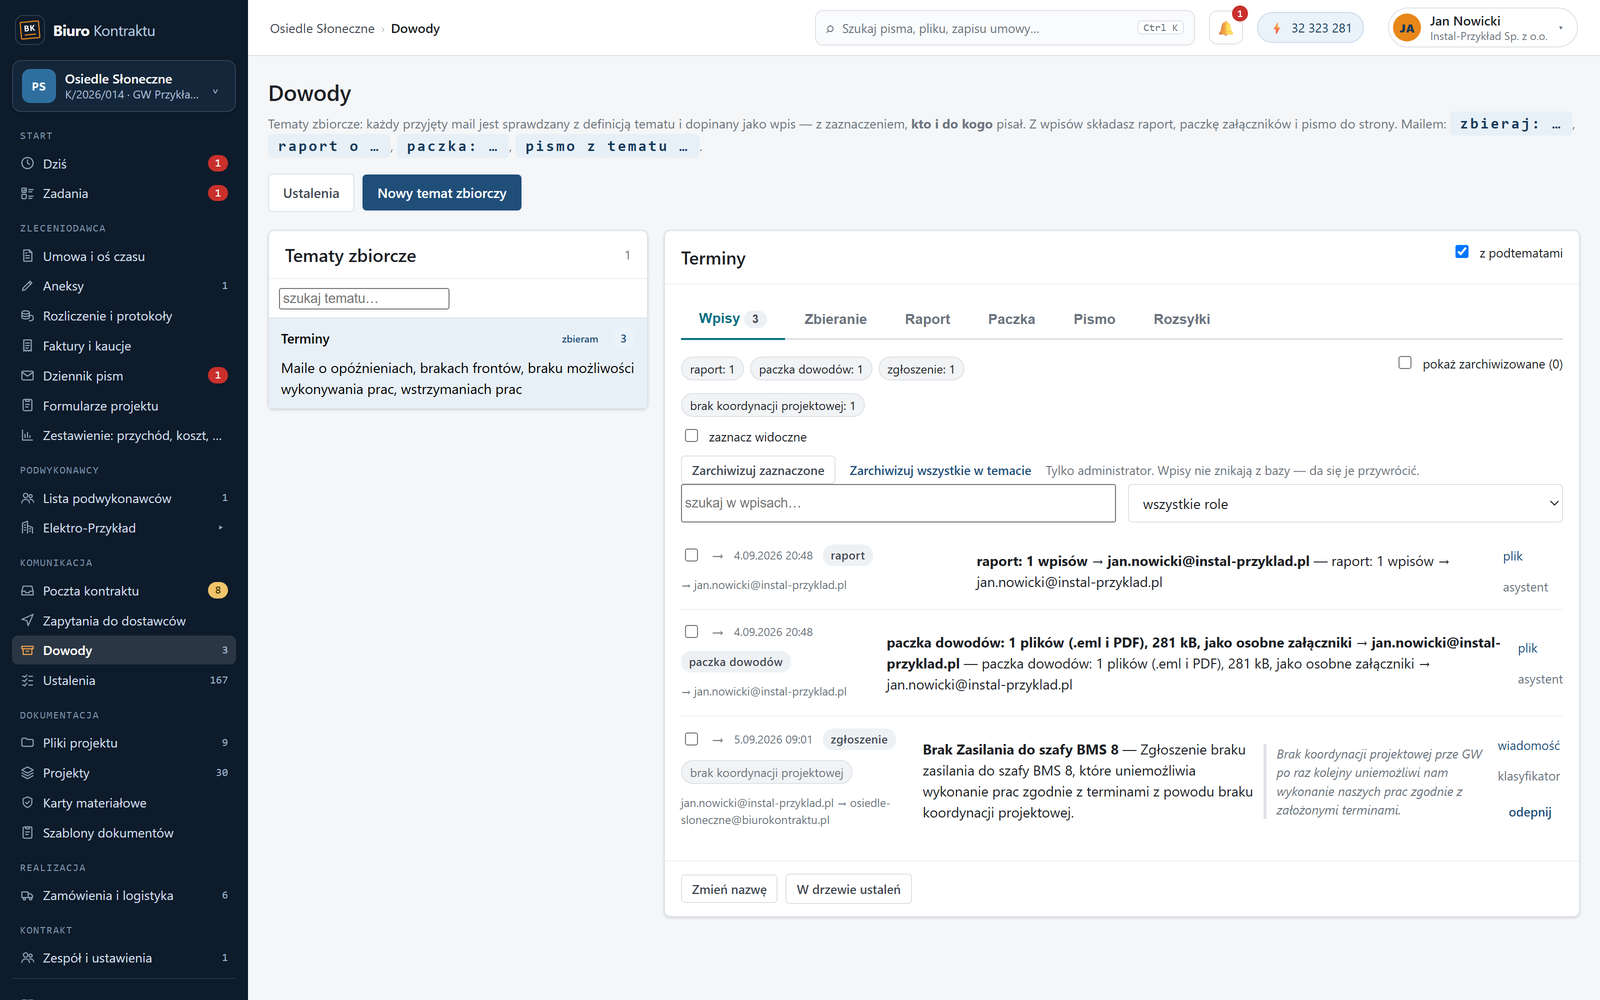Viewport: 1600px width, 1000px height.
Task: Click 'Nowy temat zbiorczy' button
Action: 442,193
